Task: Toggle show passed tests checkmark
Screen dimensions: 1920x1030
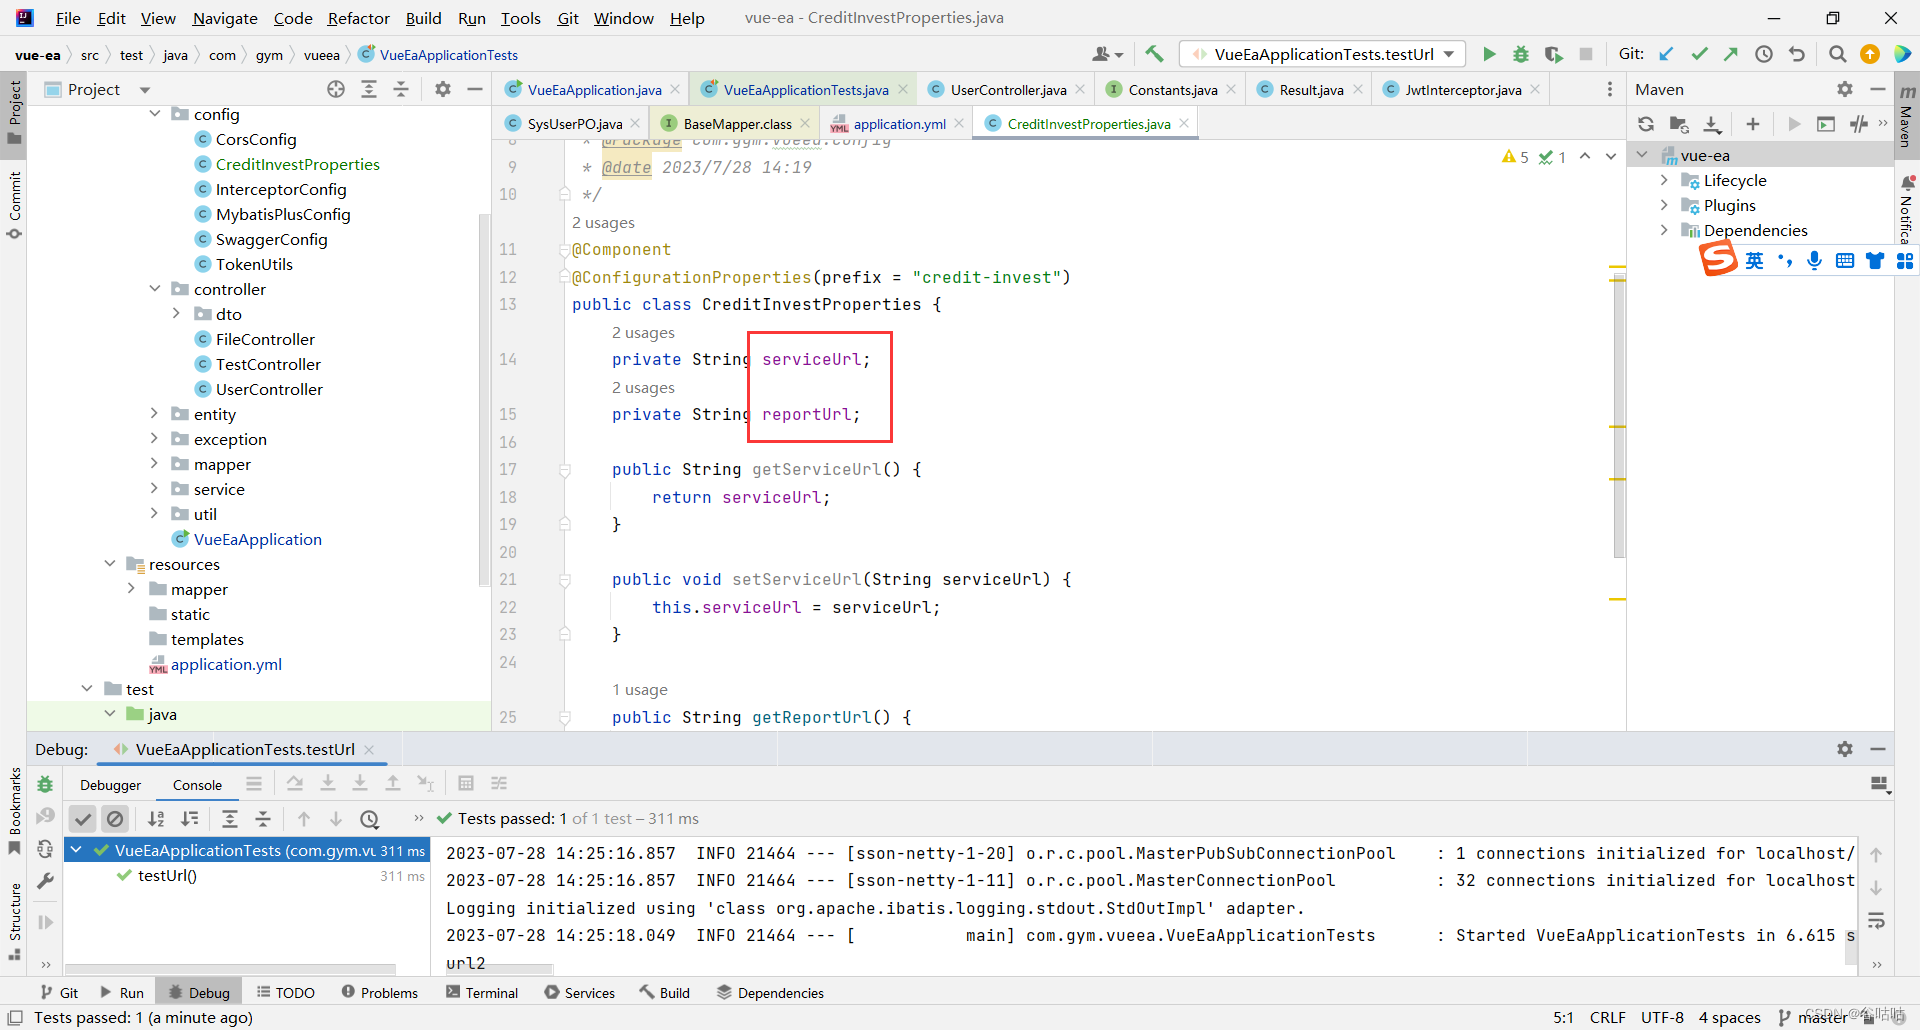Action: (83, 819)
